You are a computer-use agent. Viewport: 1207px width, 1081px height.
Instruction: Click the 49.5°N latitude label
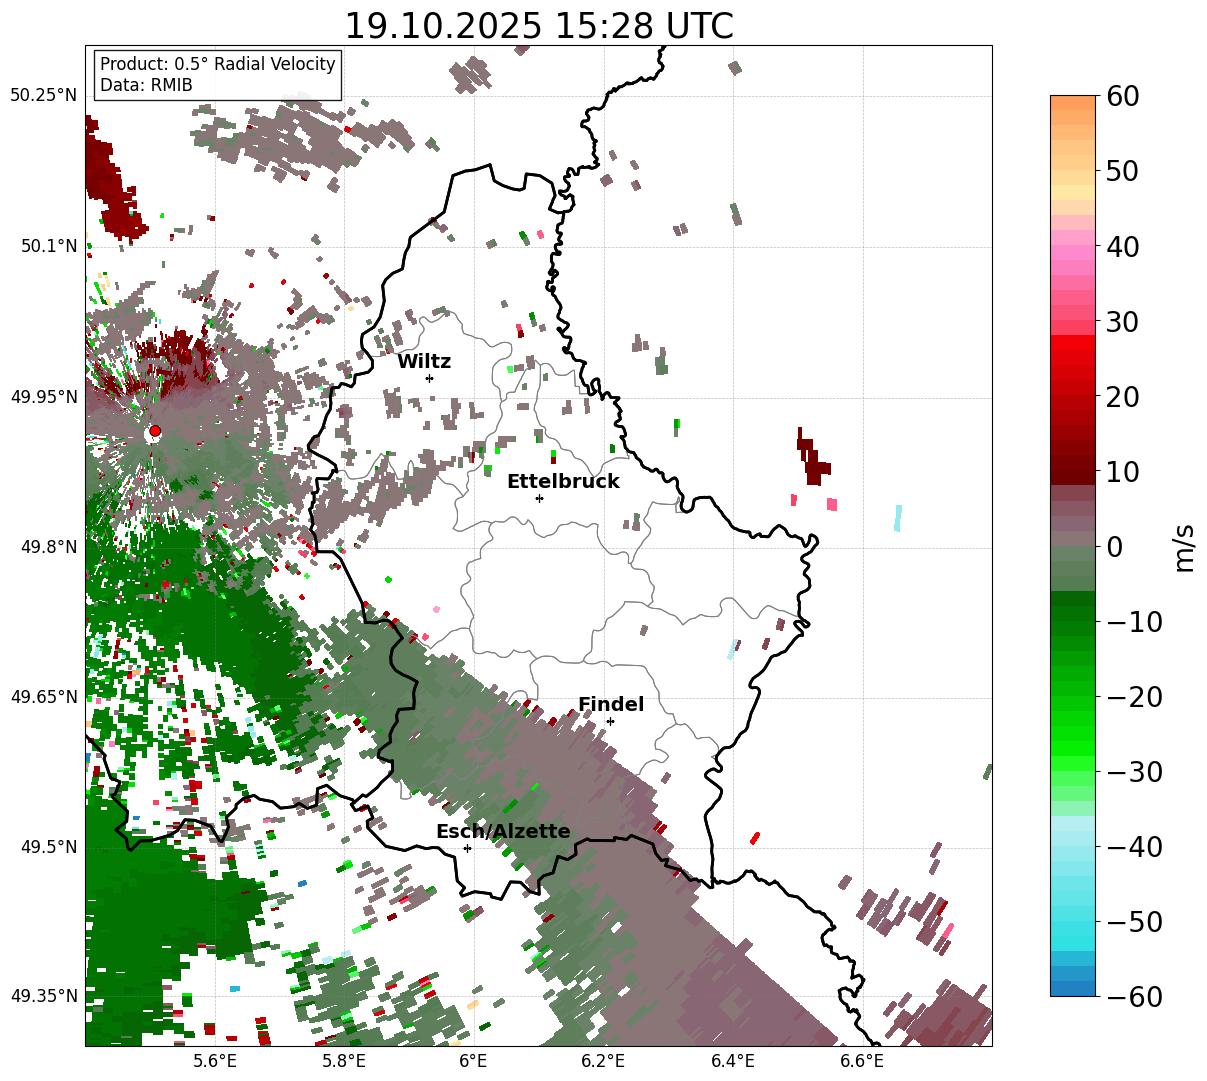48,847
